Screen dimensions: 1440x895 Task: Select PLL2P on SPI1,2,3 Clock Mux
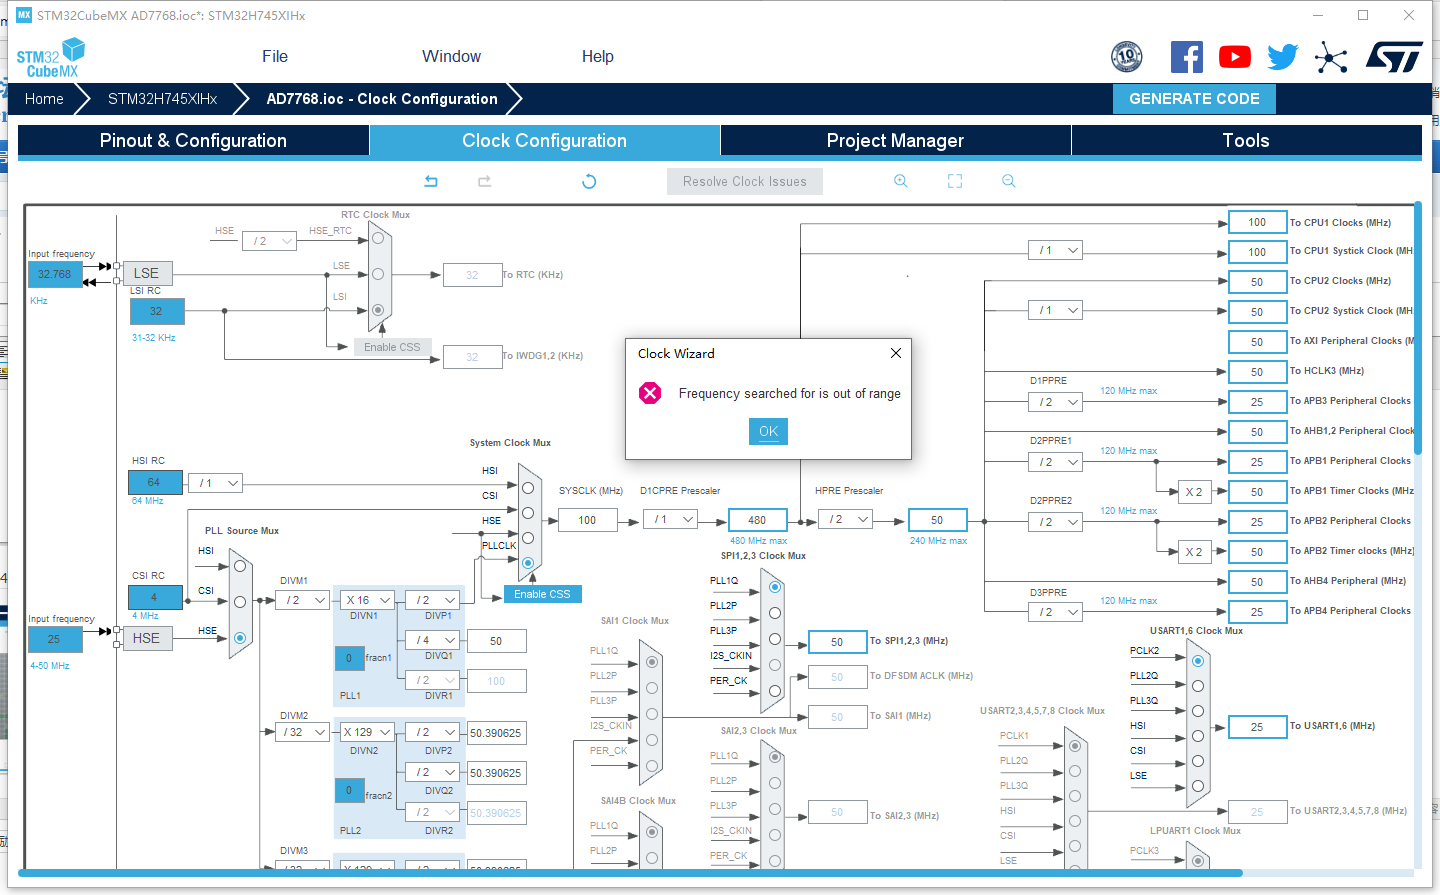(775, 613)
